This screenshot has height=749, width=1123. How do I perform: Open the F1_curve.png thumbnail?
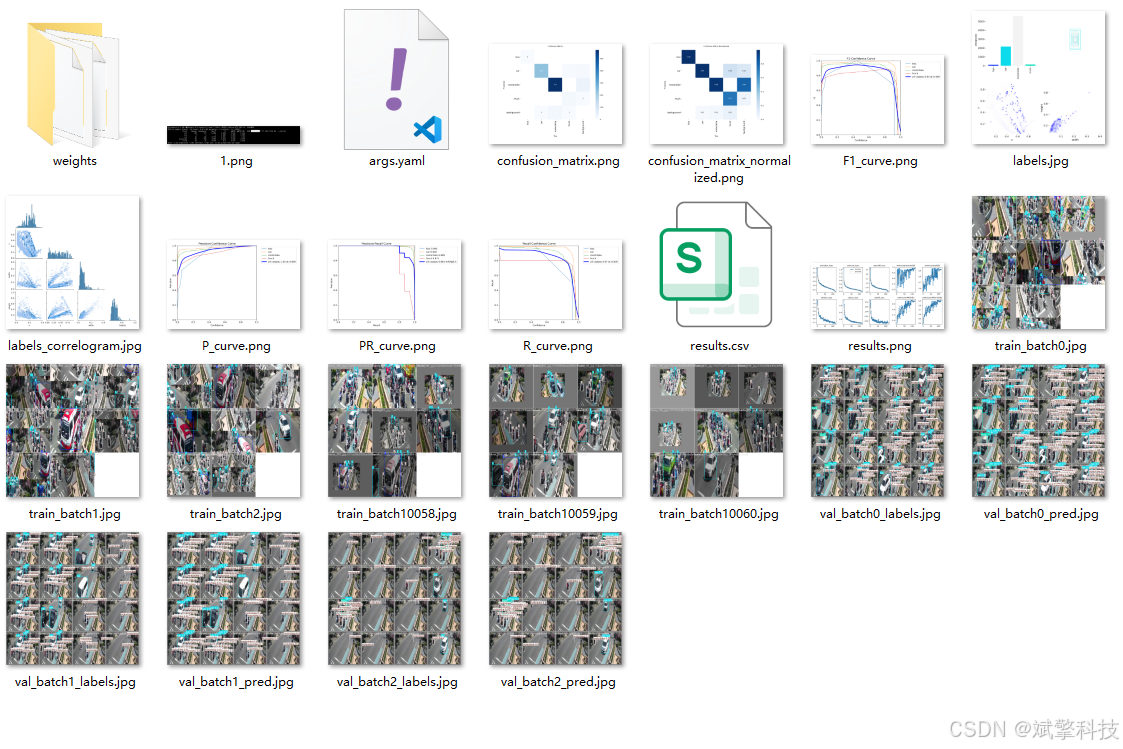877,99
